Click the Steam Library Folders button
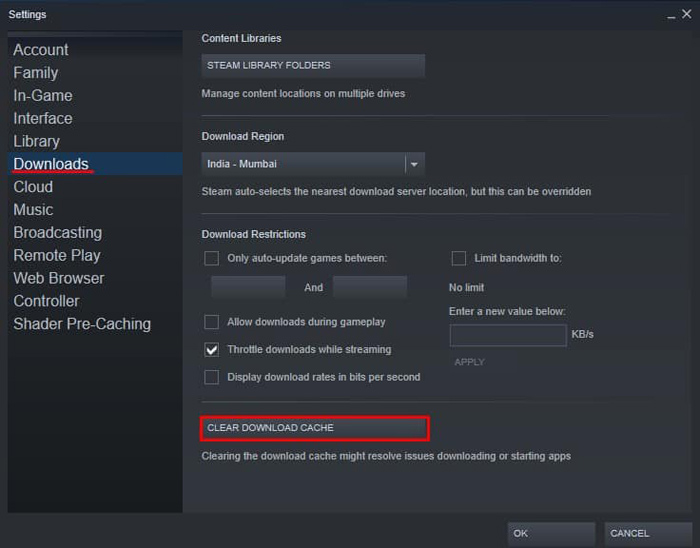The height and width of the screenshot is (548, 700). point(313,66)
